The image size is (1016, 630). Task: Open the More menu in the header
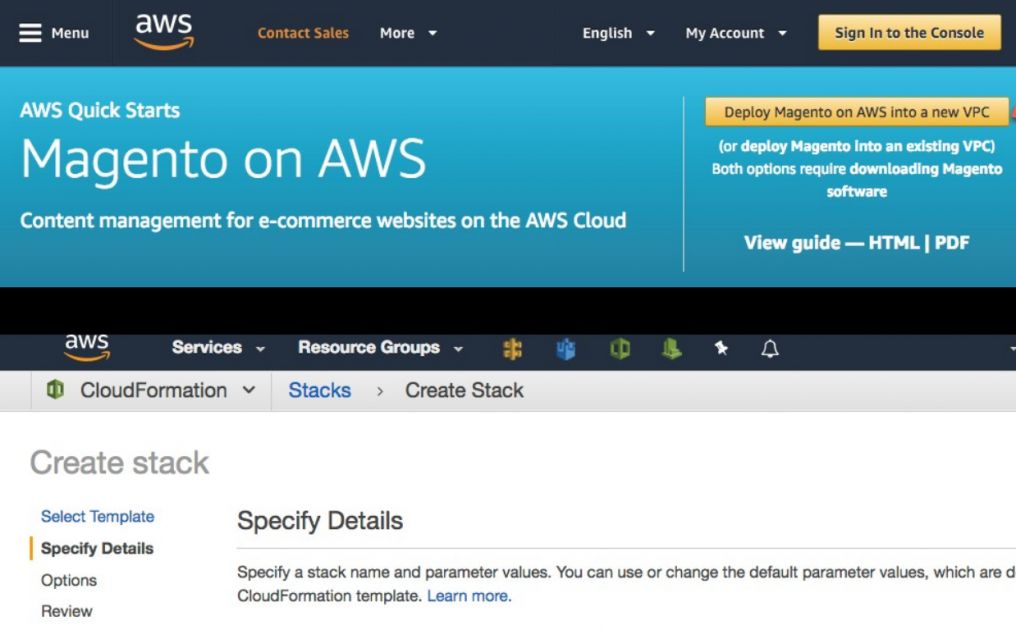tap(407, 32)
